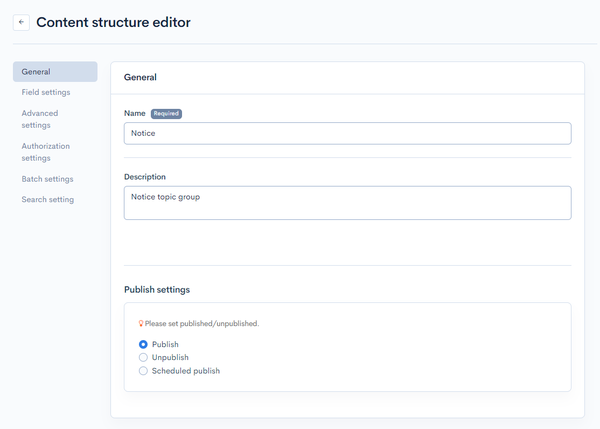Click 'Please set published/unpublished.' hint text

[202, 324]
